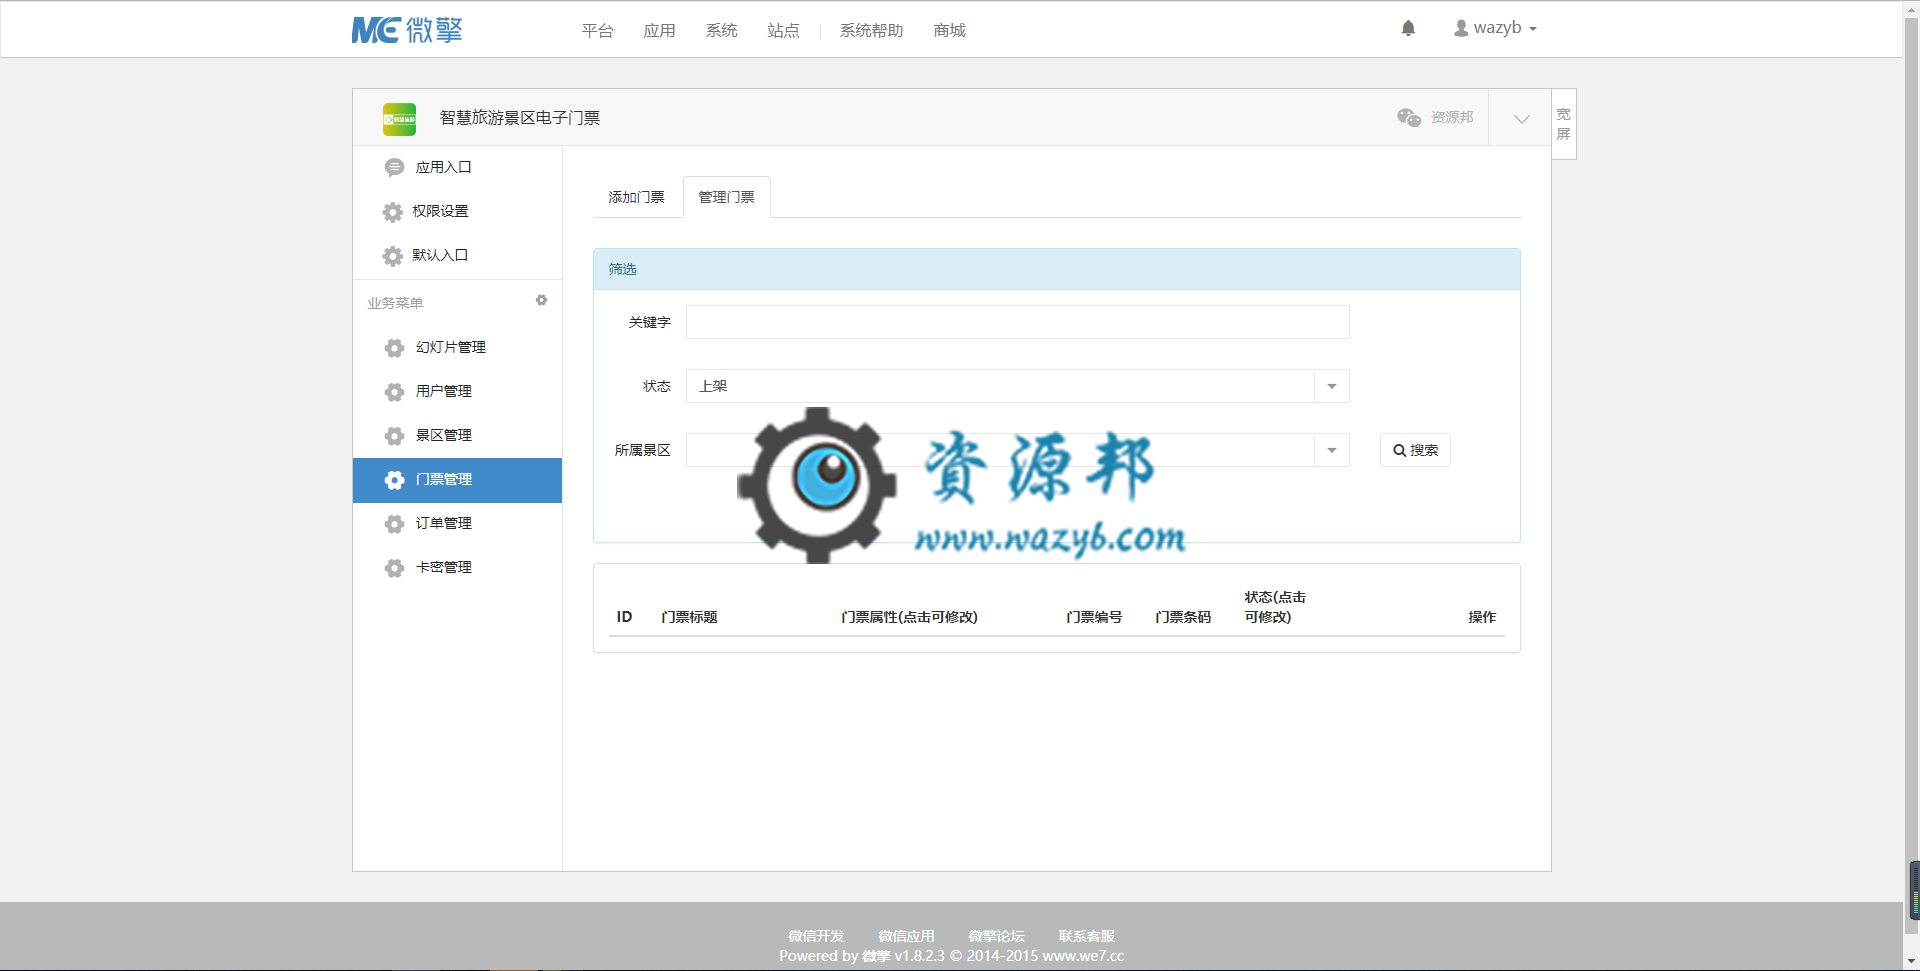The width and height of the screenshot is (1920, 971).
Task: Click the gear icon beside 幻灯片管理
Action: [x=394, y=347]
